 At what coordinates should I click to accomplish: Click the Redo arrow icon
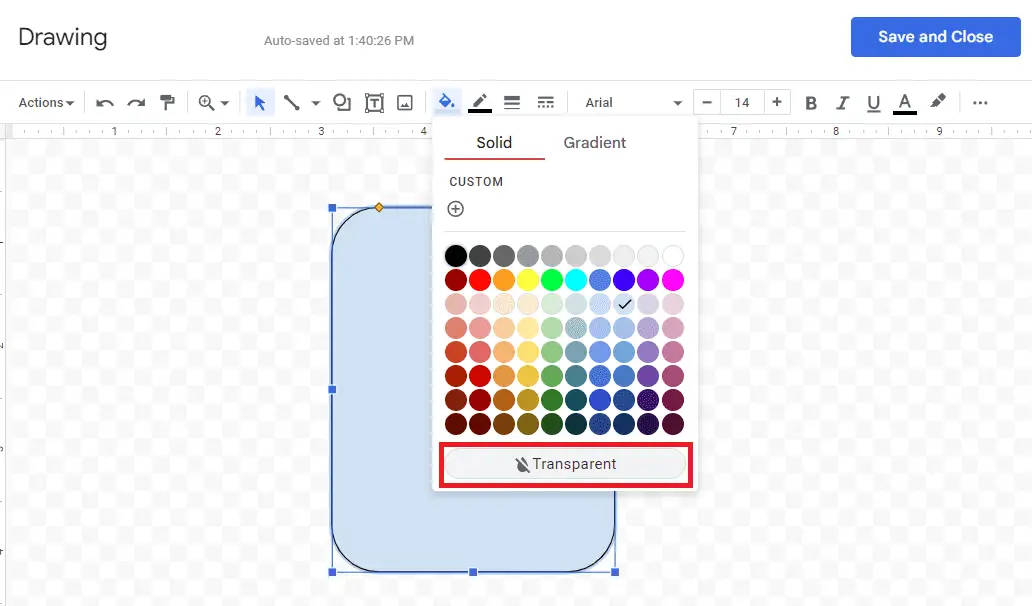coord(136,103)
